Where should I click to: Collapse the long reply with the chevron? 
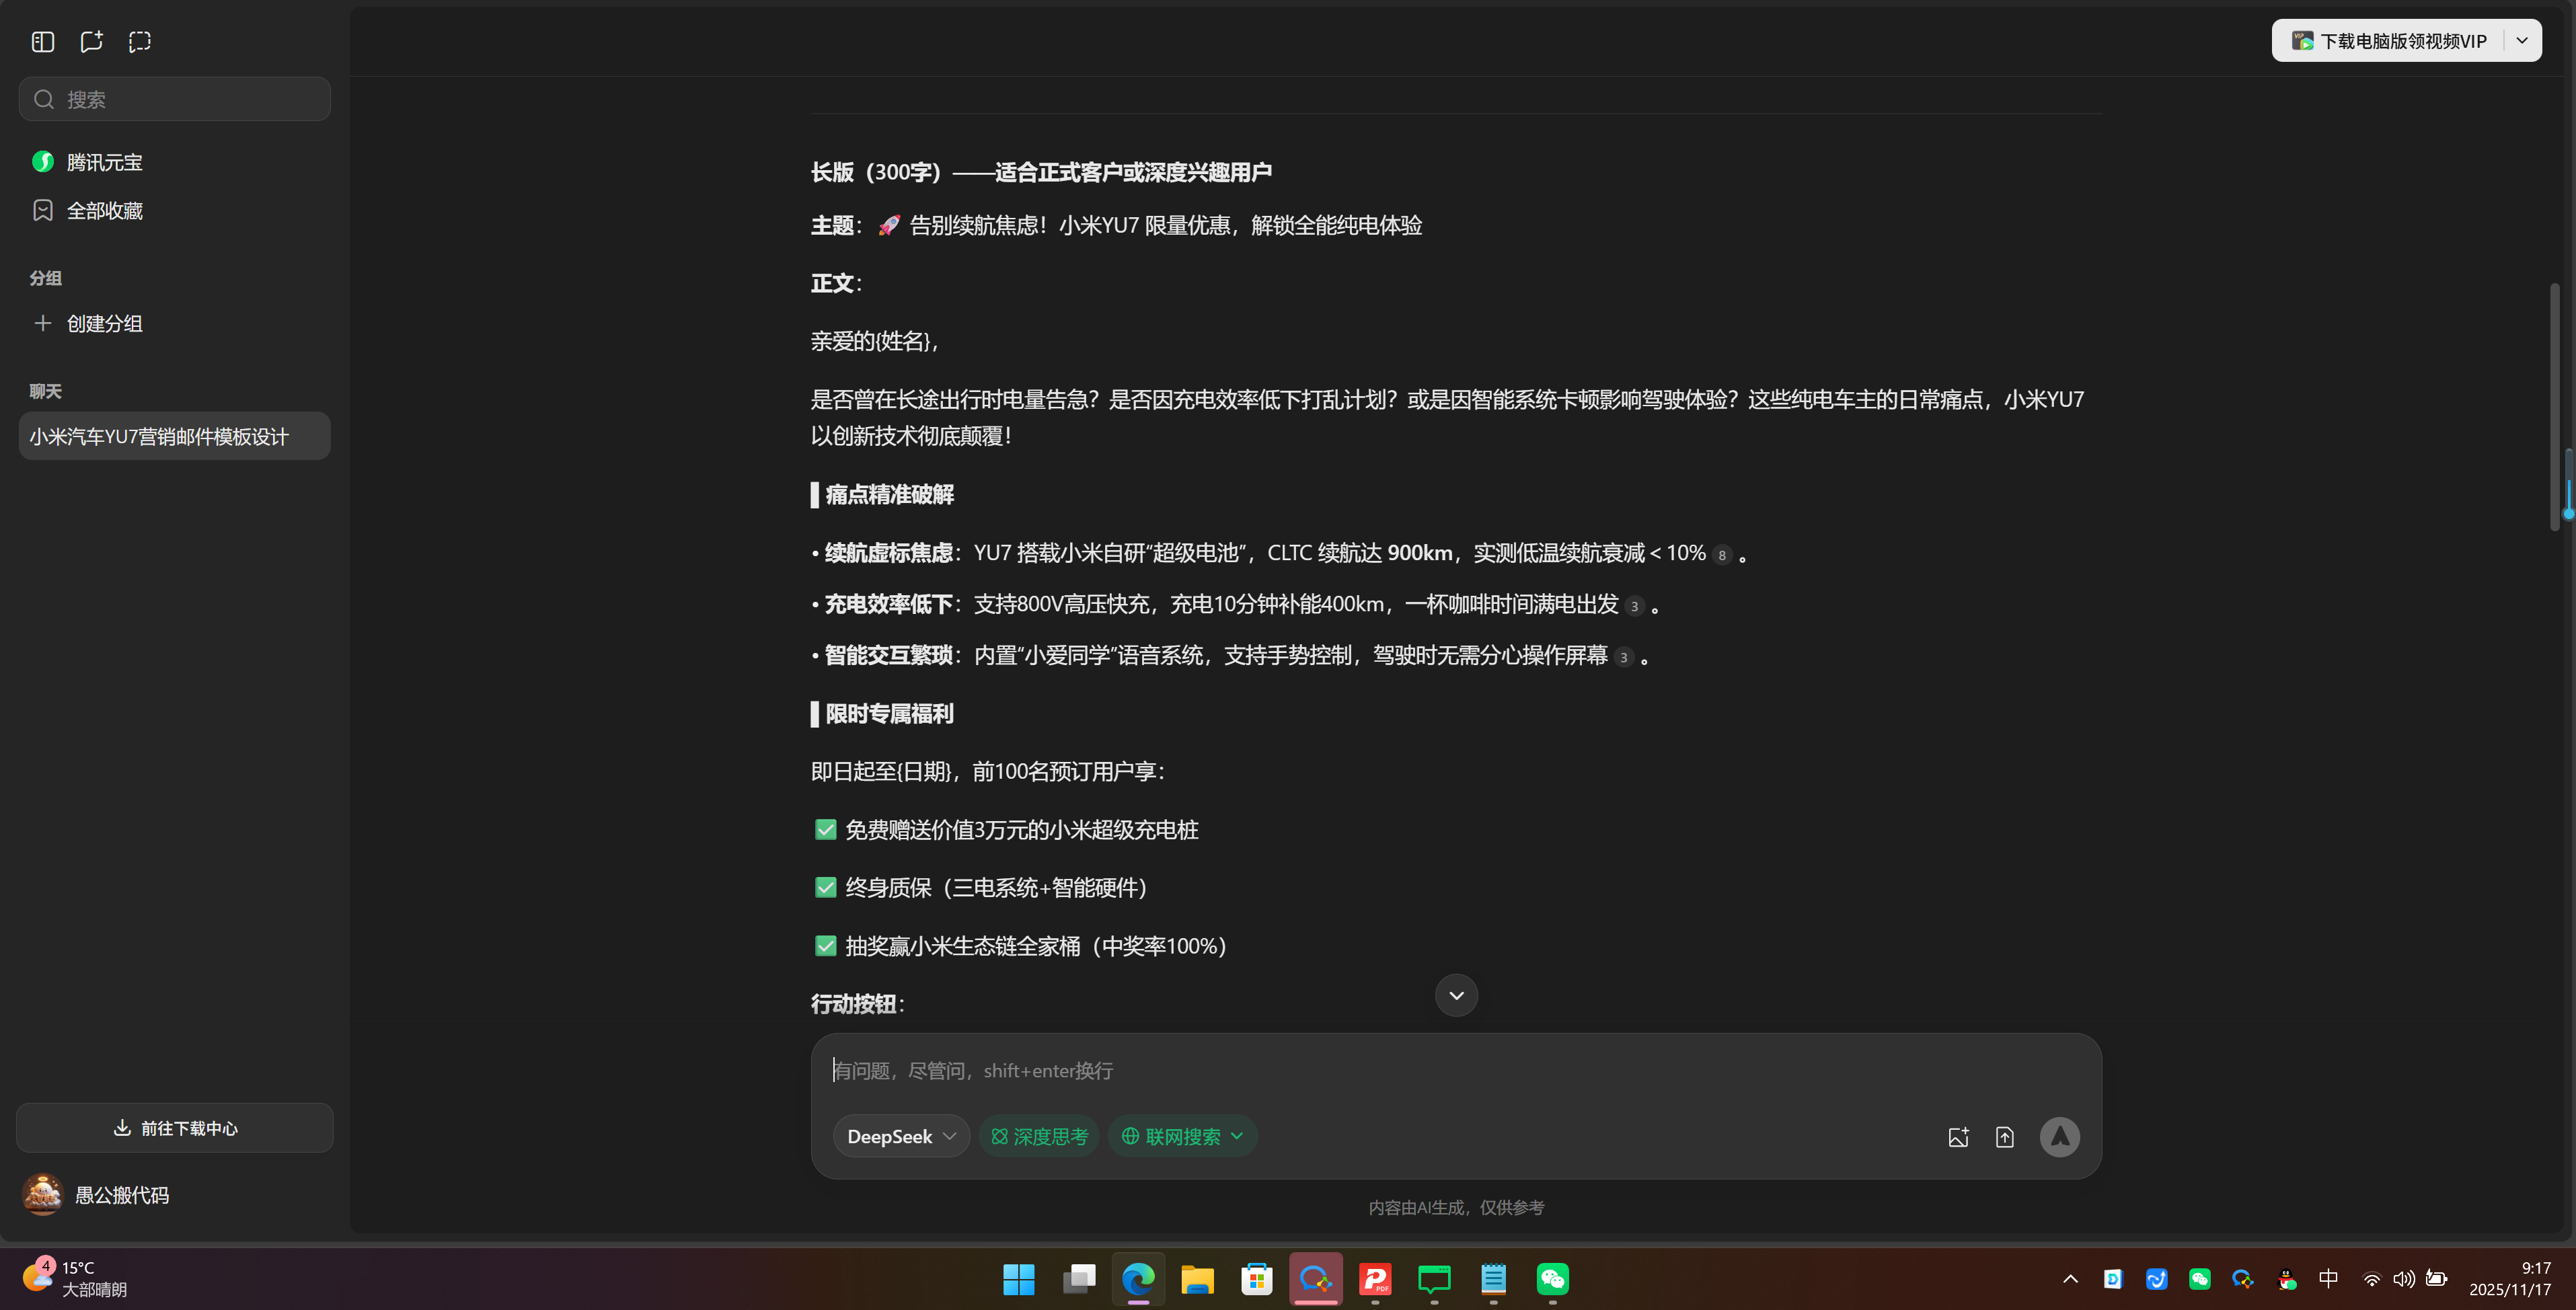[1455, 995]
